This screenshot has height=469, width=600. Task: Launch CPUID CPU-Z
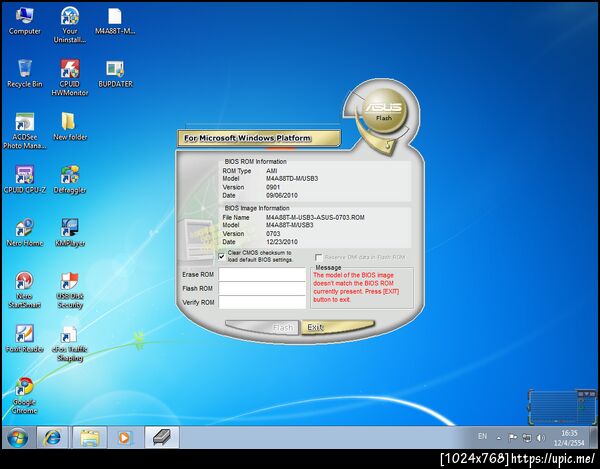coord(24,179)
